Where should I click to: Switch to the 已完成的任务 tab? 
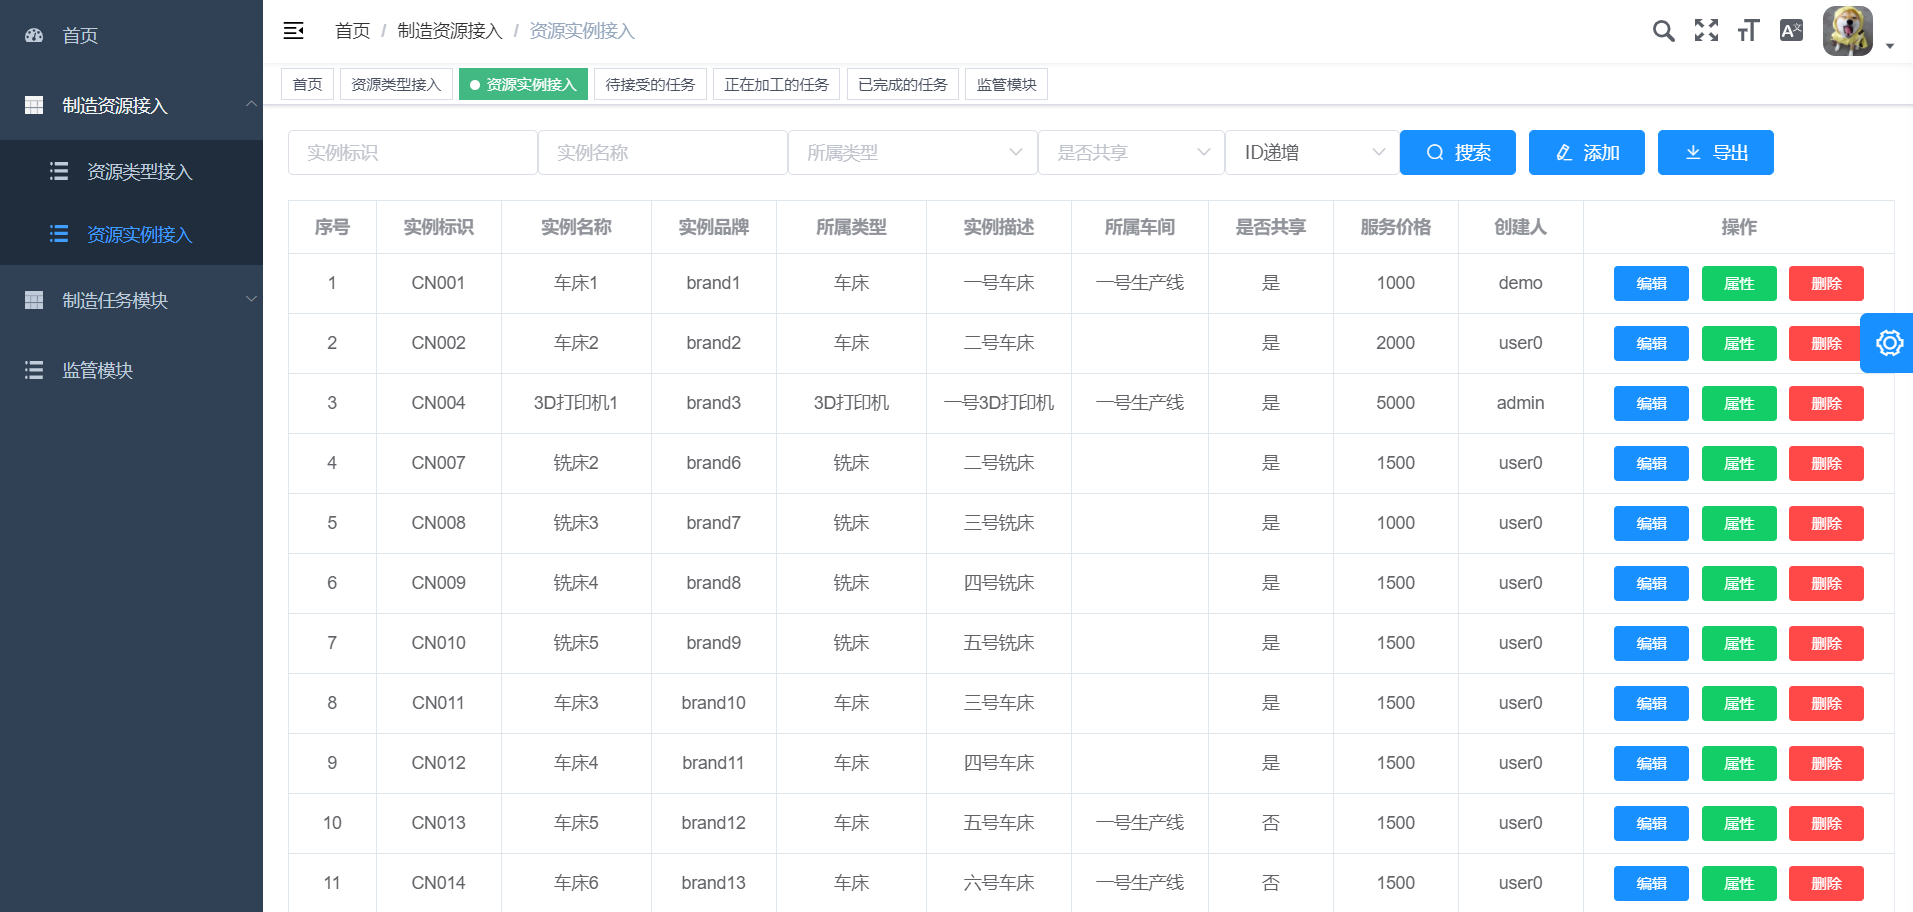(x=902, y=85)
